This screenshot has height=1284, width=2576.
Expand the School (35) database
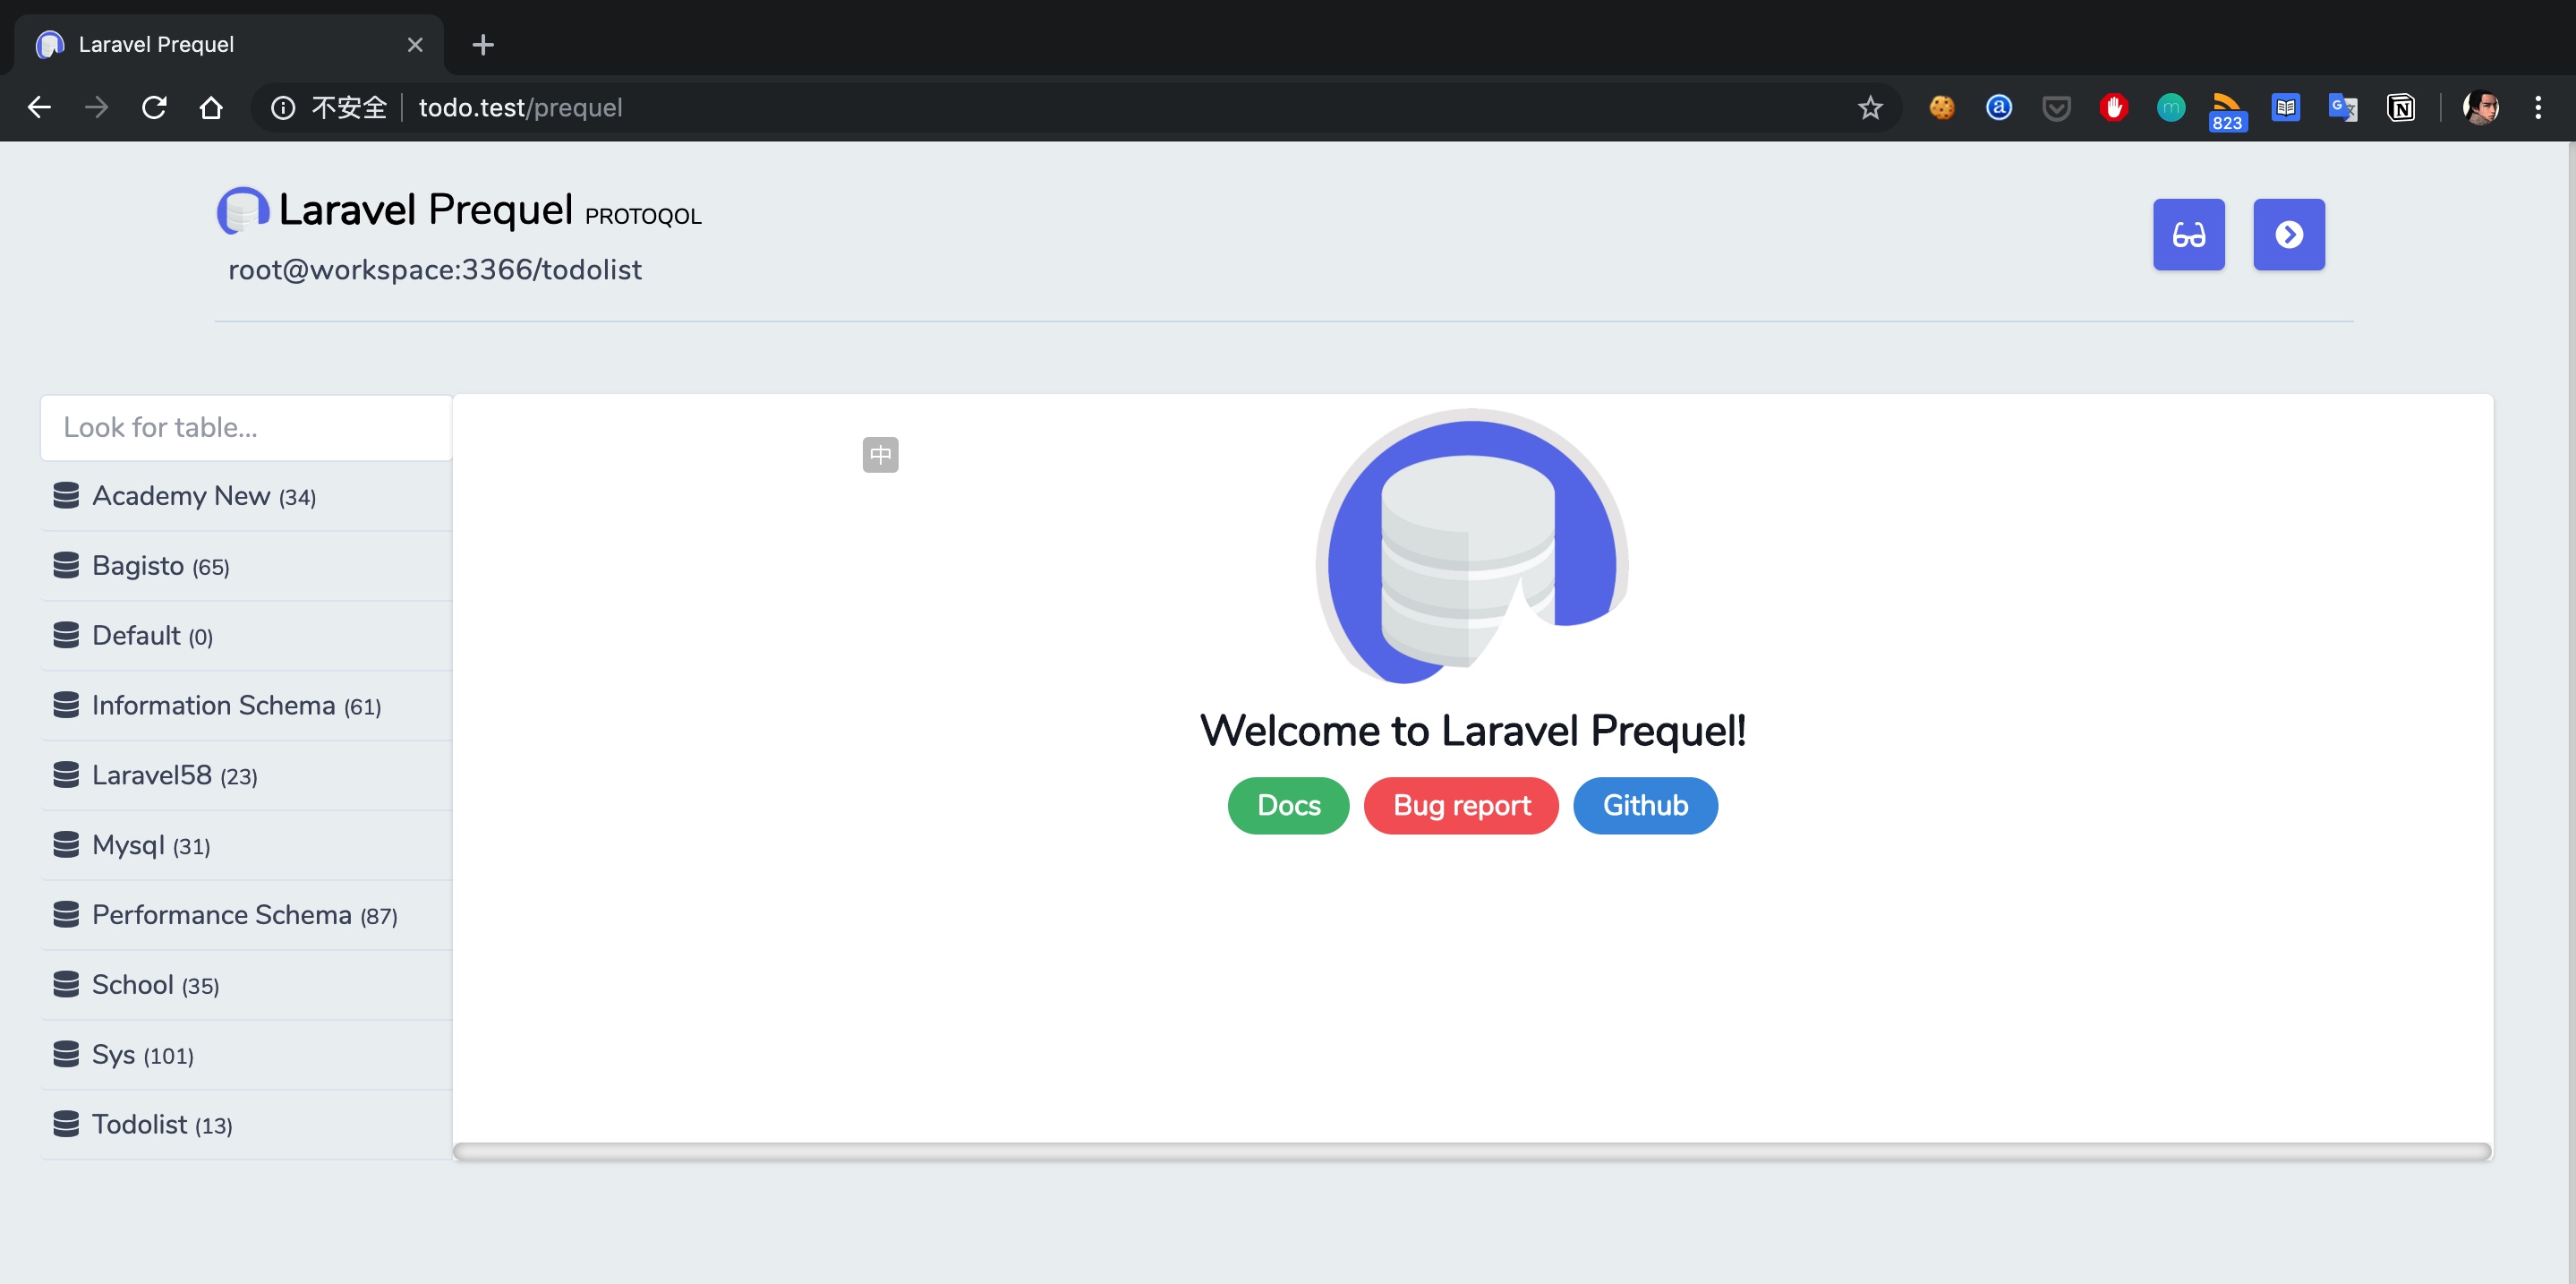click(246, 985)
